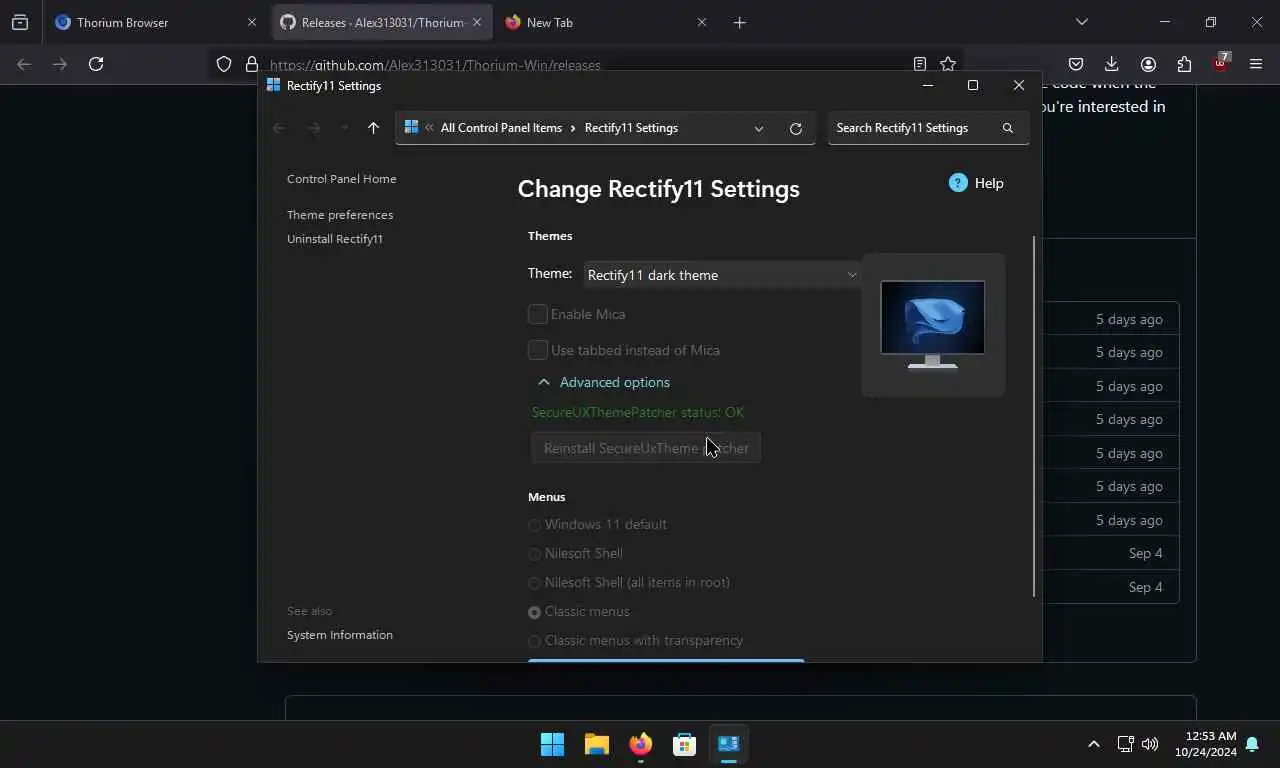Click Reinstall SecureUxTheme Patcher button

coord(646,448)
